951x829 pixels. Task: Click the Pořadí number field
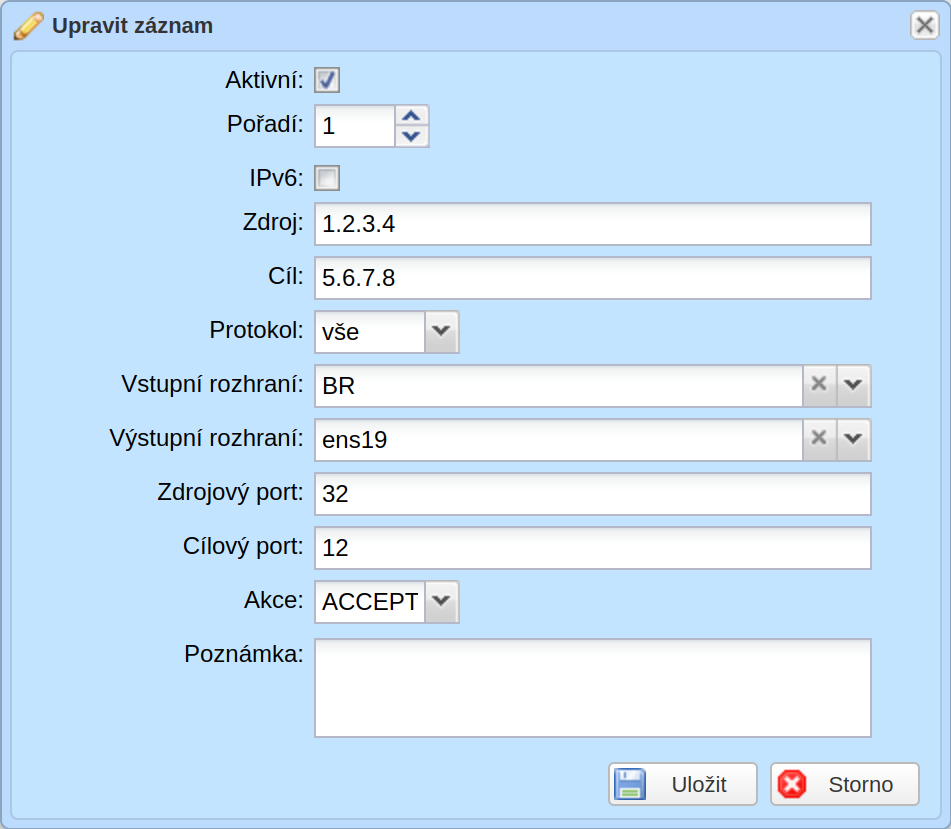point(355,126)
